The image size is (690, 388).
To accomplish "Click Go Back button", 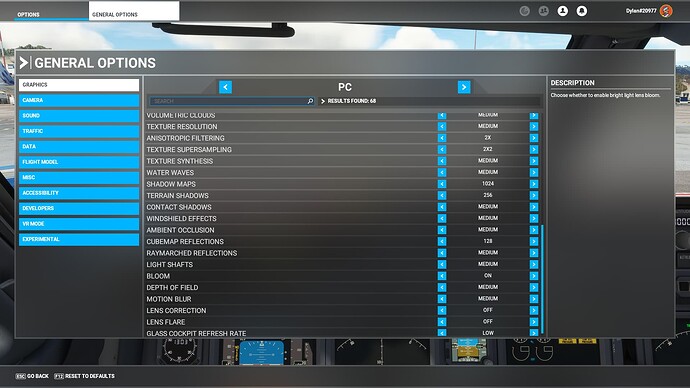I will [x=32, y=376].
